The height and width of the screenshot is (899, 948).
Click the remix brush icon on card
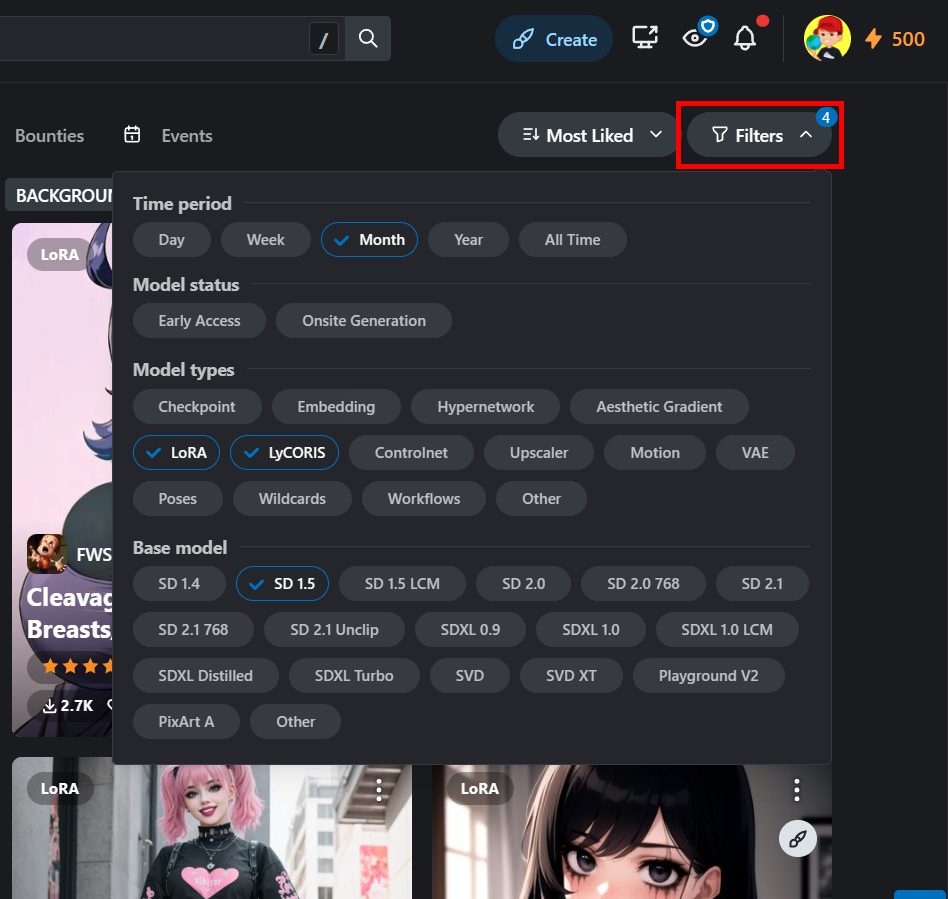[x=797, y=839]
